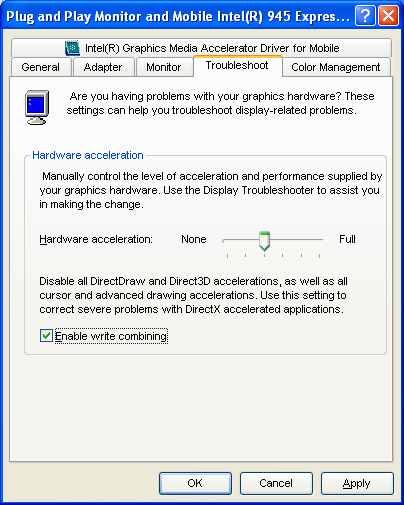This screenshot has height=505, width=404.
Task: Click the Intel graphics chip icon
Action: pos(72,48)
